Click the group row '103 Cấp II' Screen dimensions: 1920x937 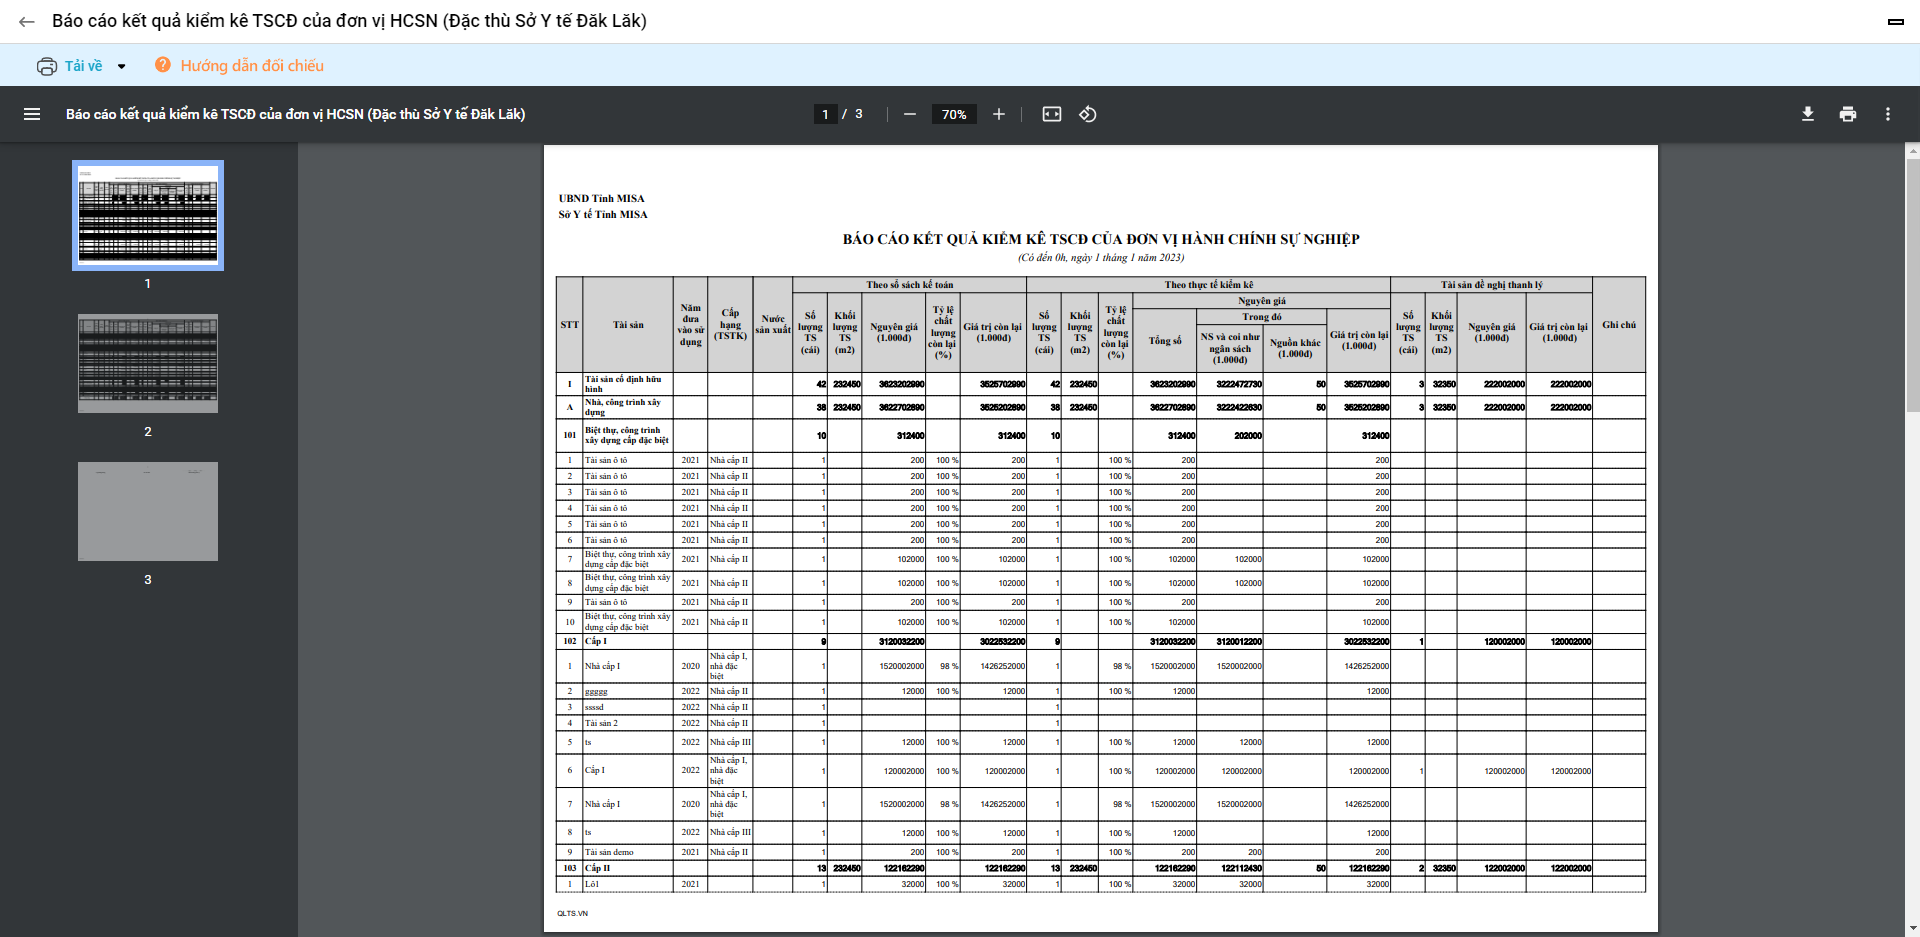pos(1101,868)
